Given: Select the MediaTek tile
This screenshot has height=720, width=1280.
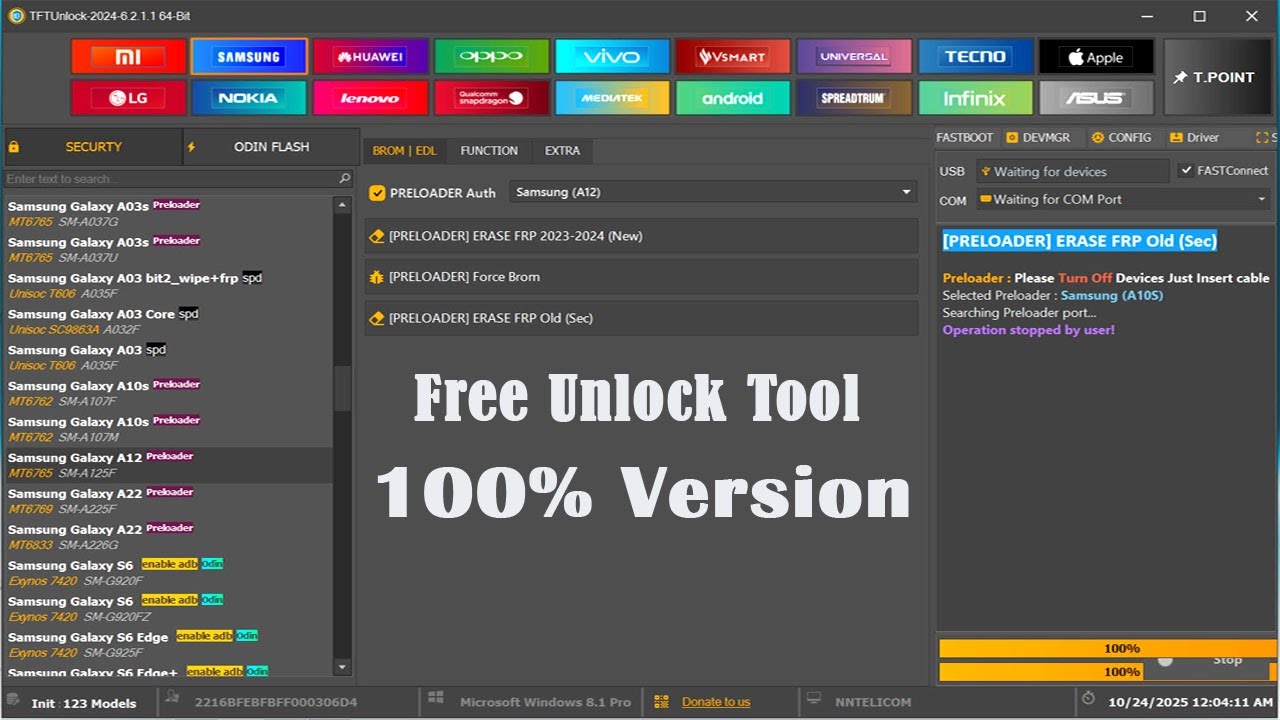Looking at the screenshot, I should [x=612, y=98].
